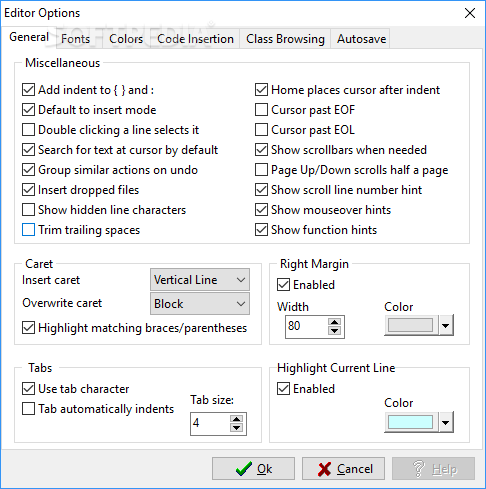Confirm settings with the Ok button
This screenshot has width=486, height=489.
tap(253, 469)
